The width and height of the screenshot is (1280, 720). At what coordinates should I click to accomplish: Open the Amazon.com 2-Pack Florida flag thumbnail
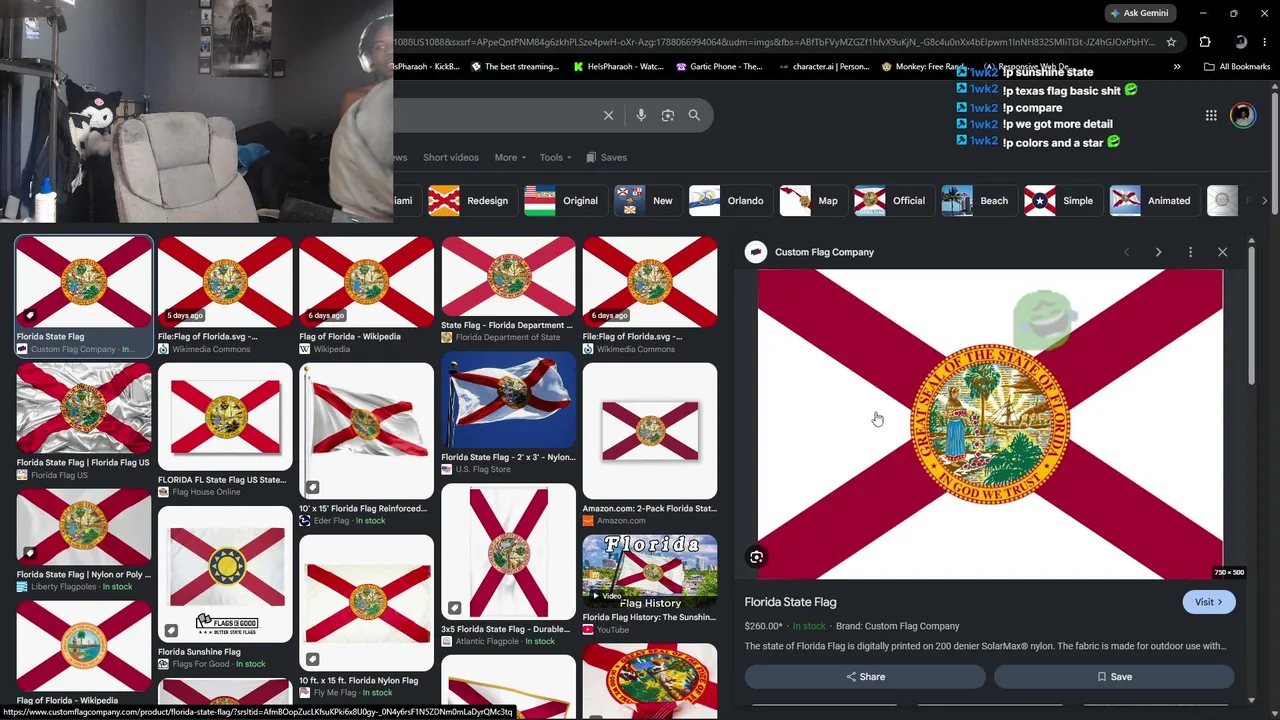point(650,431)
